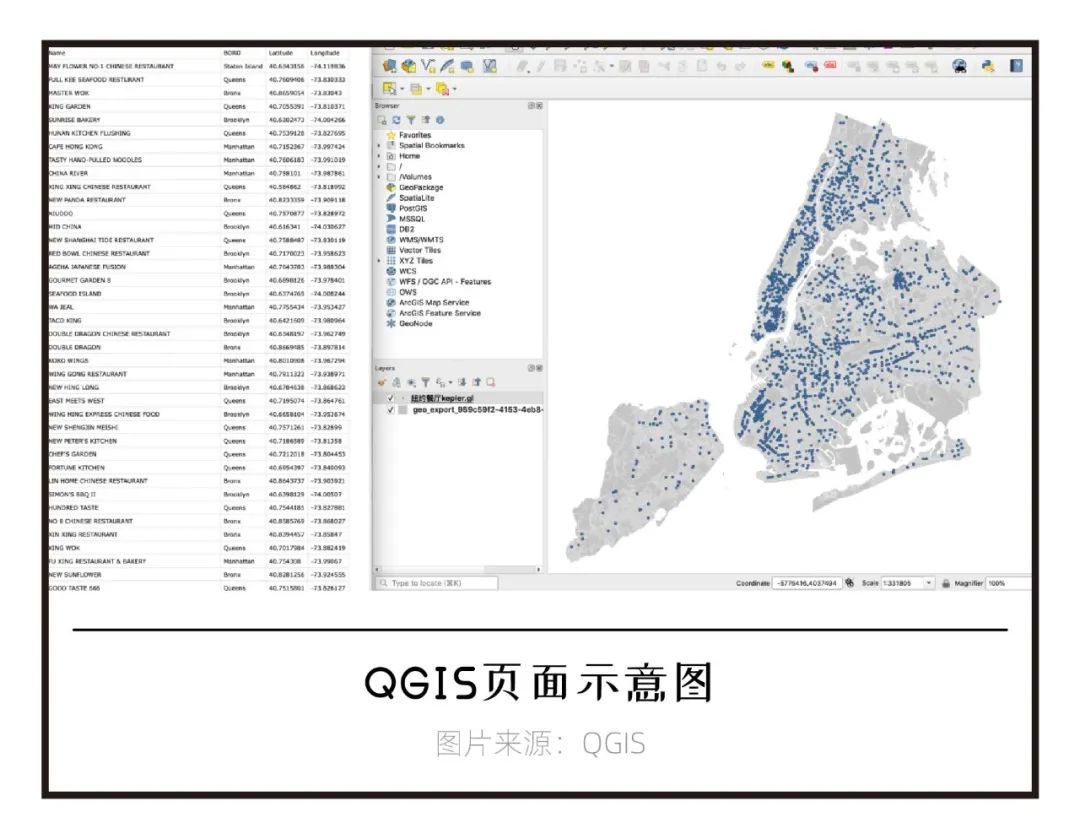Select GeoPackage in the Browser tree
The width and height of the screenshot is (1080, 839).
point(415,187)
